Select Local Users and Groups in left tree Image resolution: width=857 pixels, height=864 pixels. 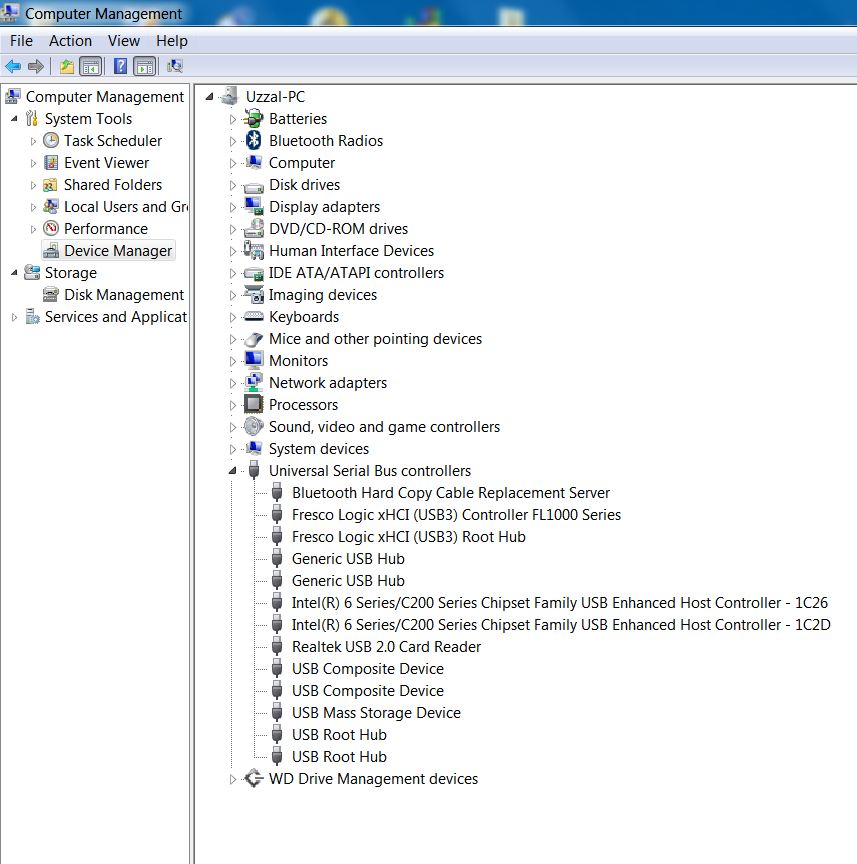(x=126, y=207)
